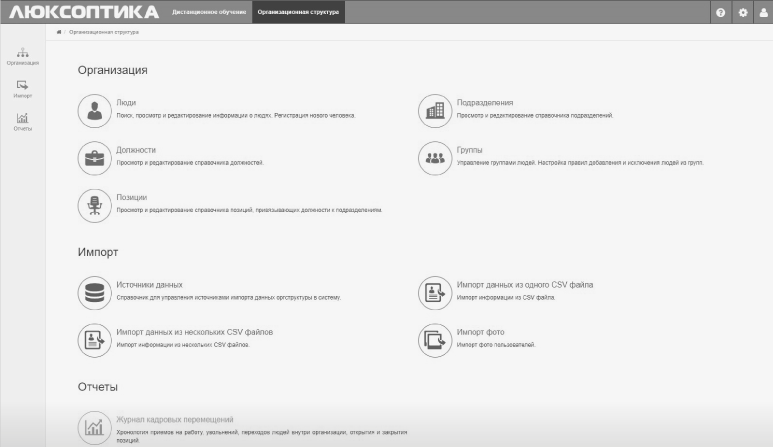Screen dimensions: 773x447
Task: Go to home via breadcrumb house icon
Action: 59,32
